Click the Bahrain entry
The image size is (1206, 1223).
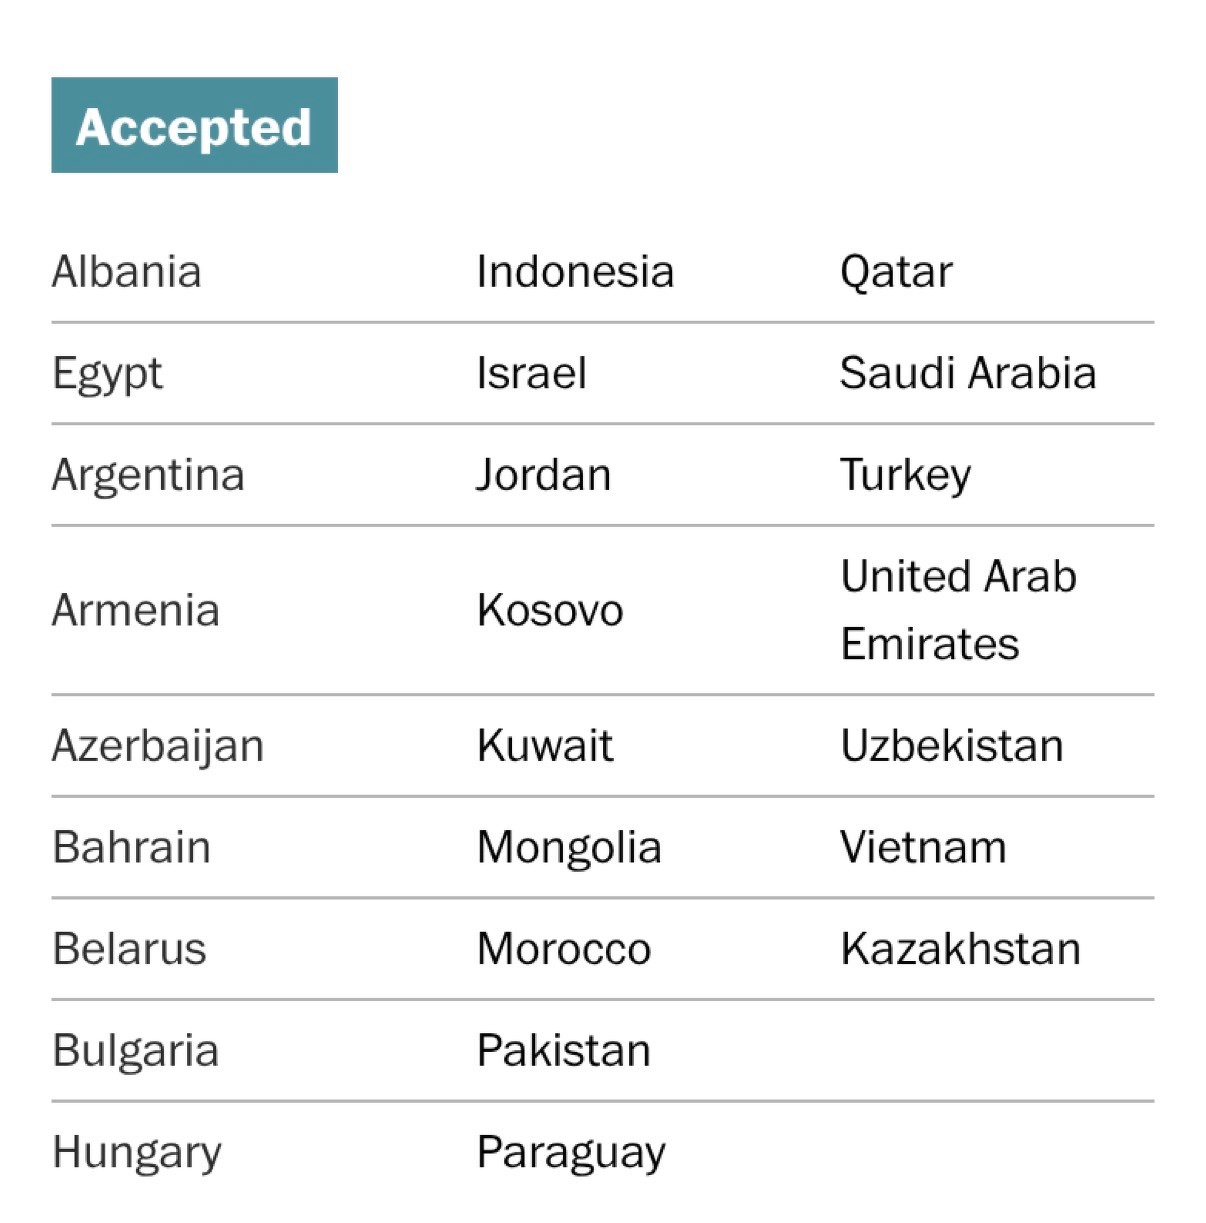click(x=131, y=848)
